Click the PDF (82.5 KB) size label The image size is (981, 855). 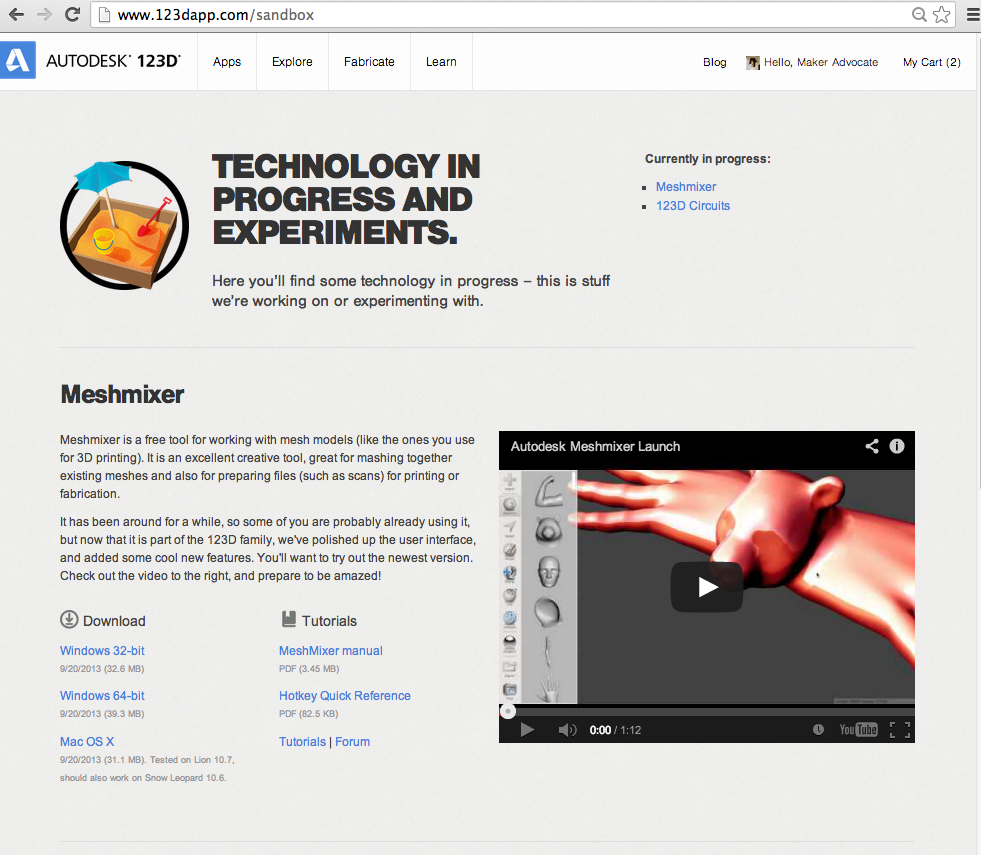(x=308, y=714)
